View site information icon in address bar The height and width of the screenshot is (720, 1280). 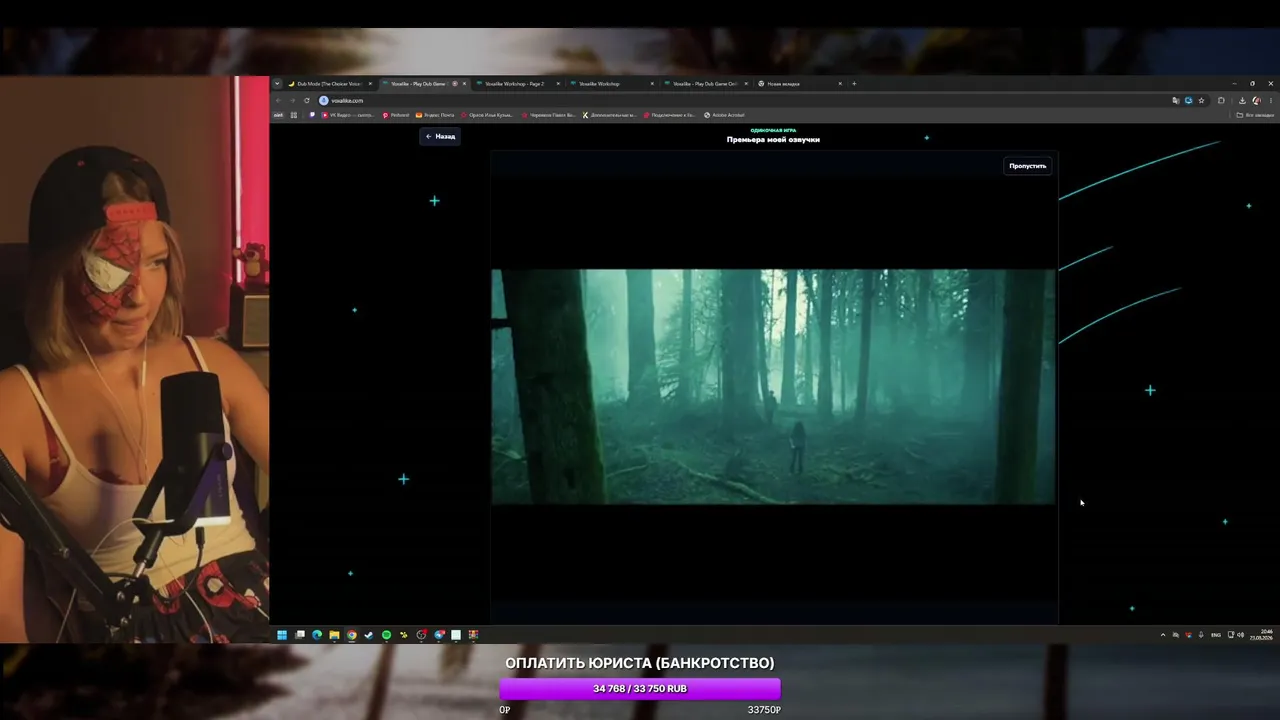click(324, 100)
